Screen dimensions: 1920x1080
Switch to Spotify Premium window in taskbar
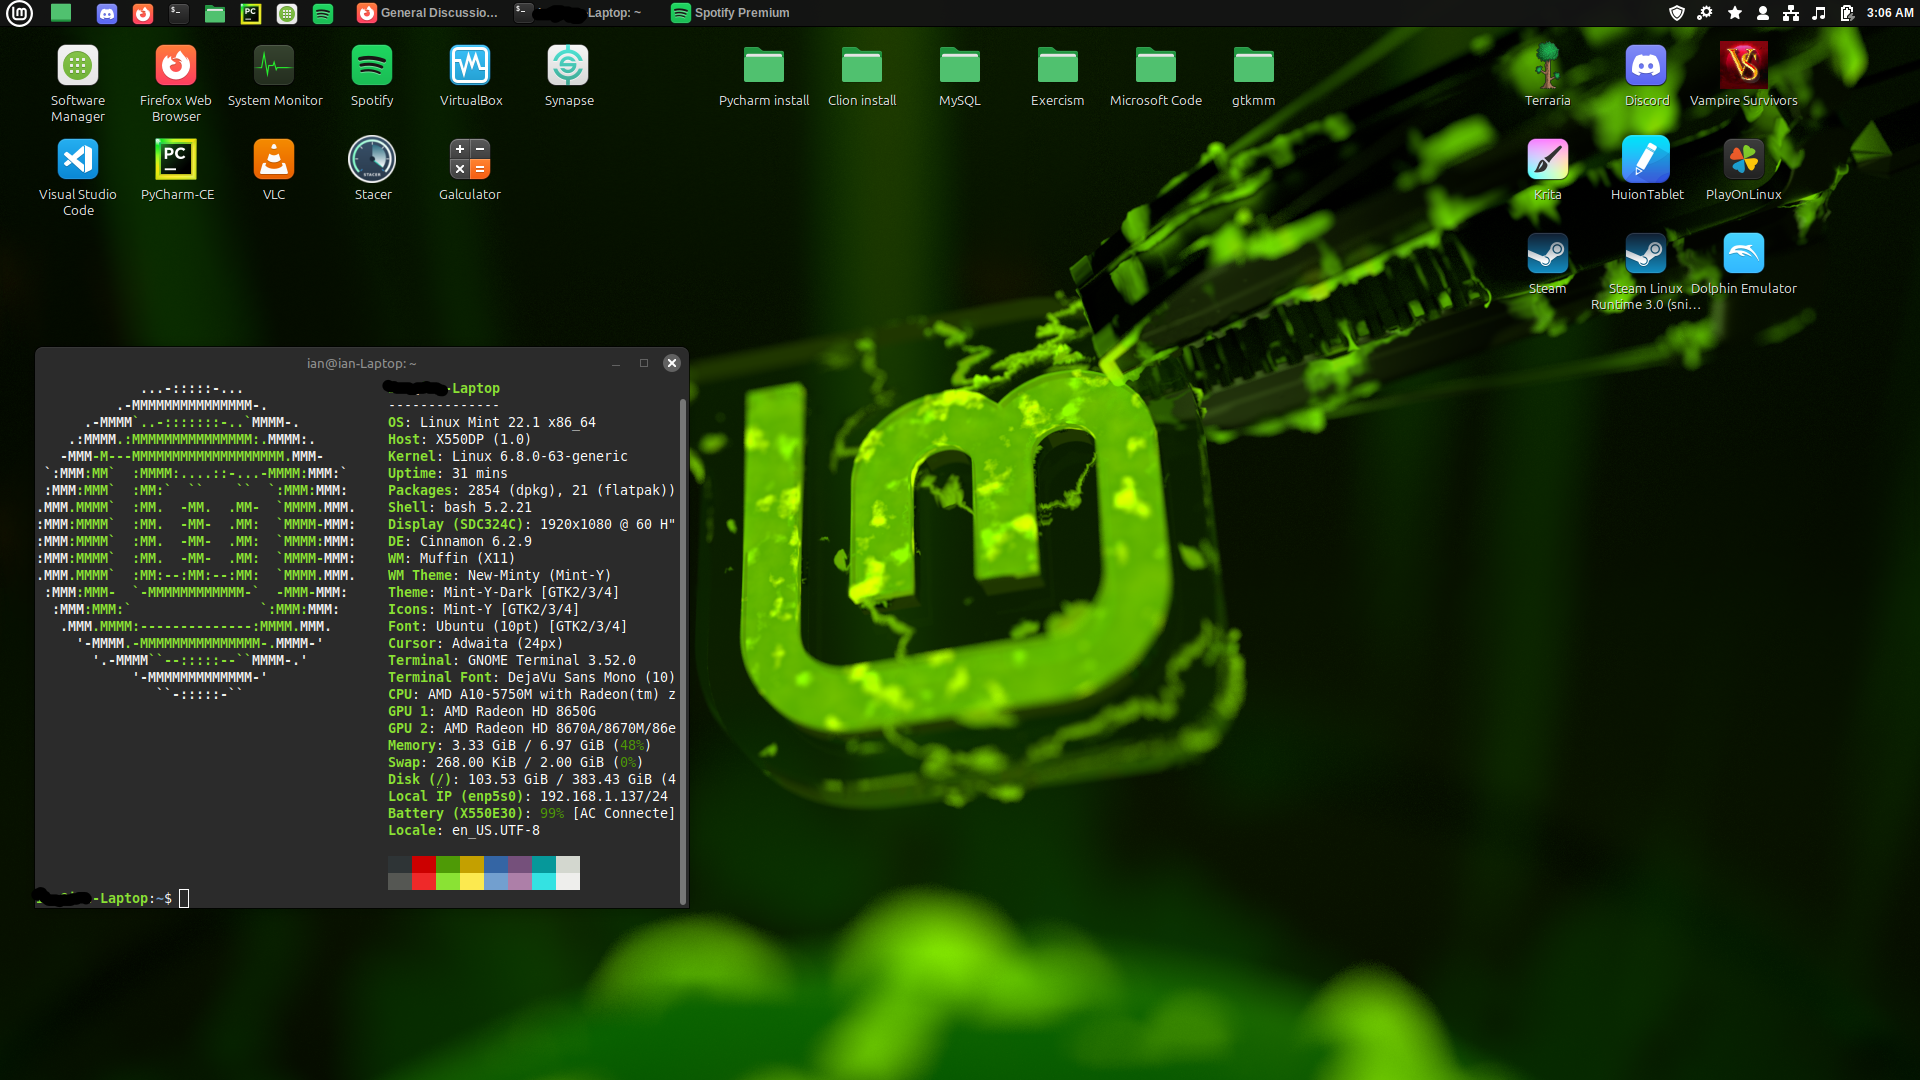point(731,13)
